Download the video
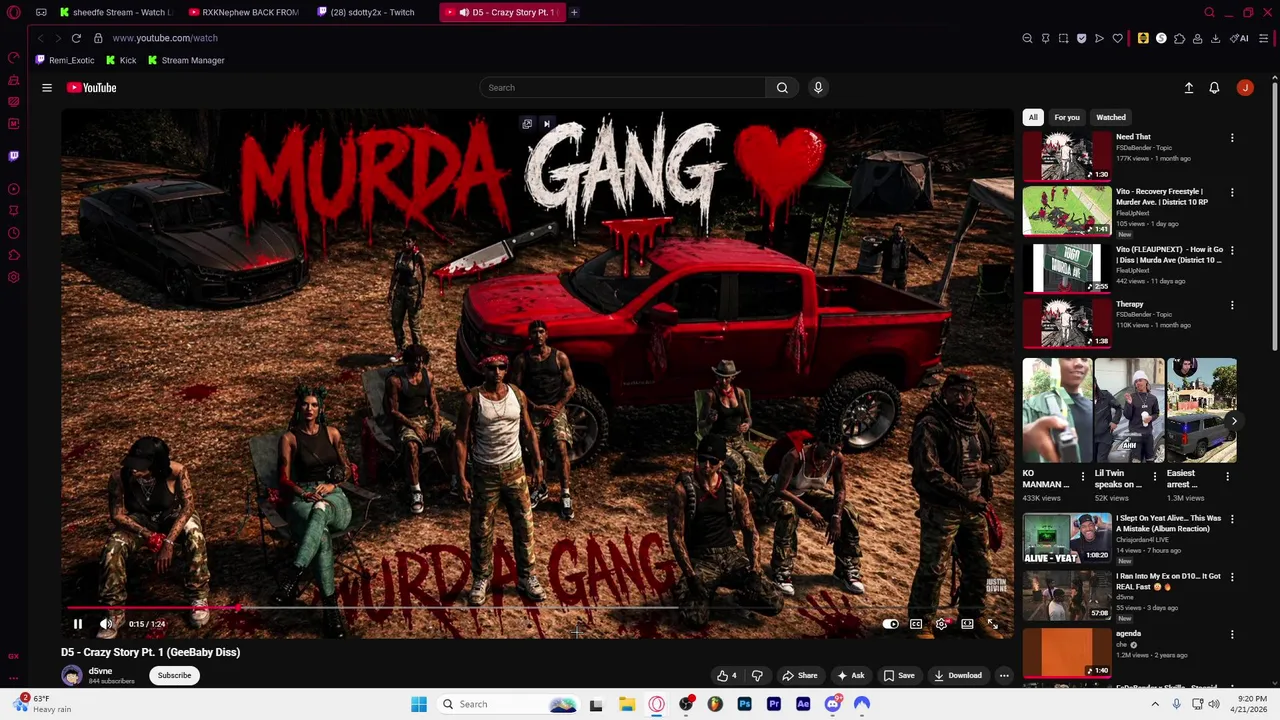 958,675
